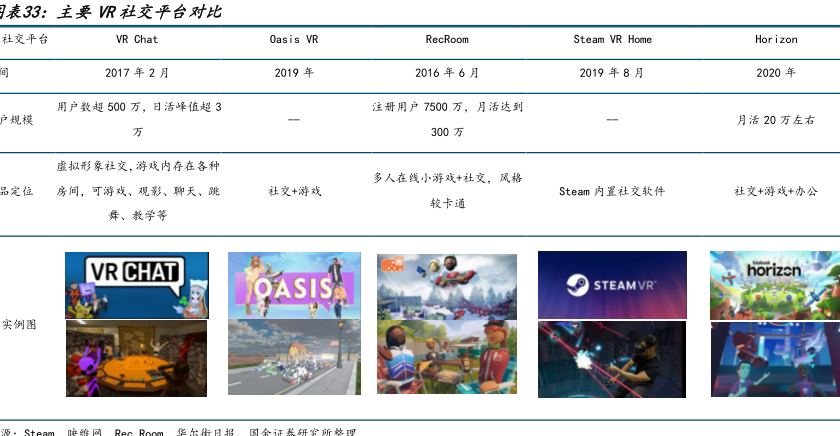Click the table title 主要 VR 社交平台对比
The image size is (840, 436).
pos(139,12)
